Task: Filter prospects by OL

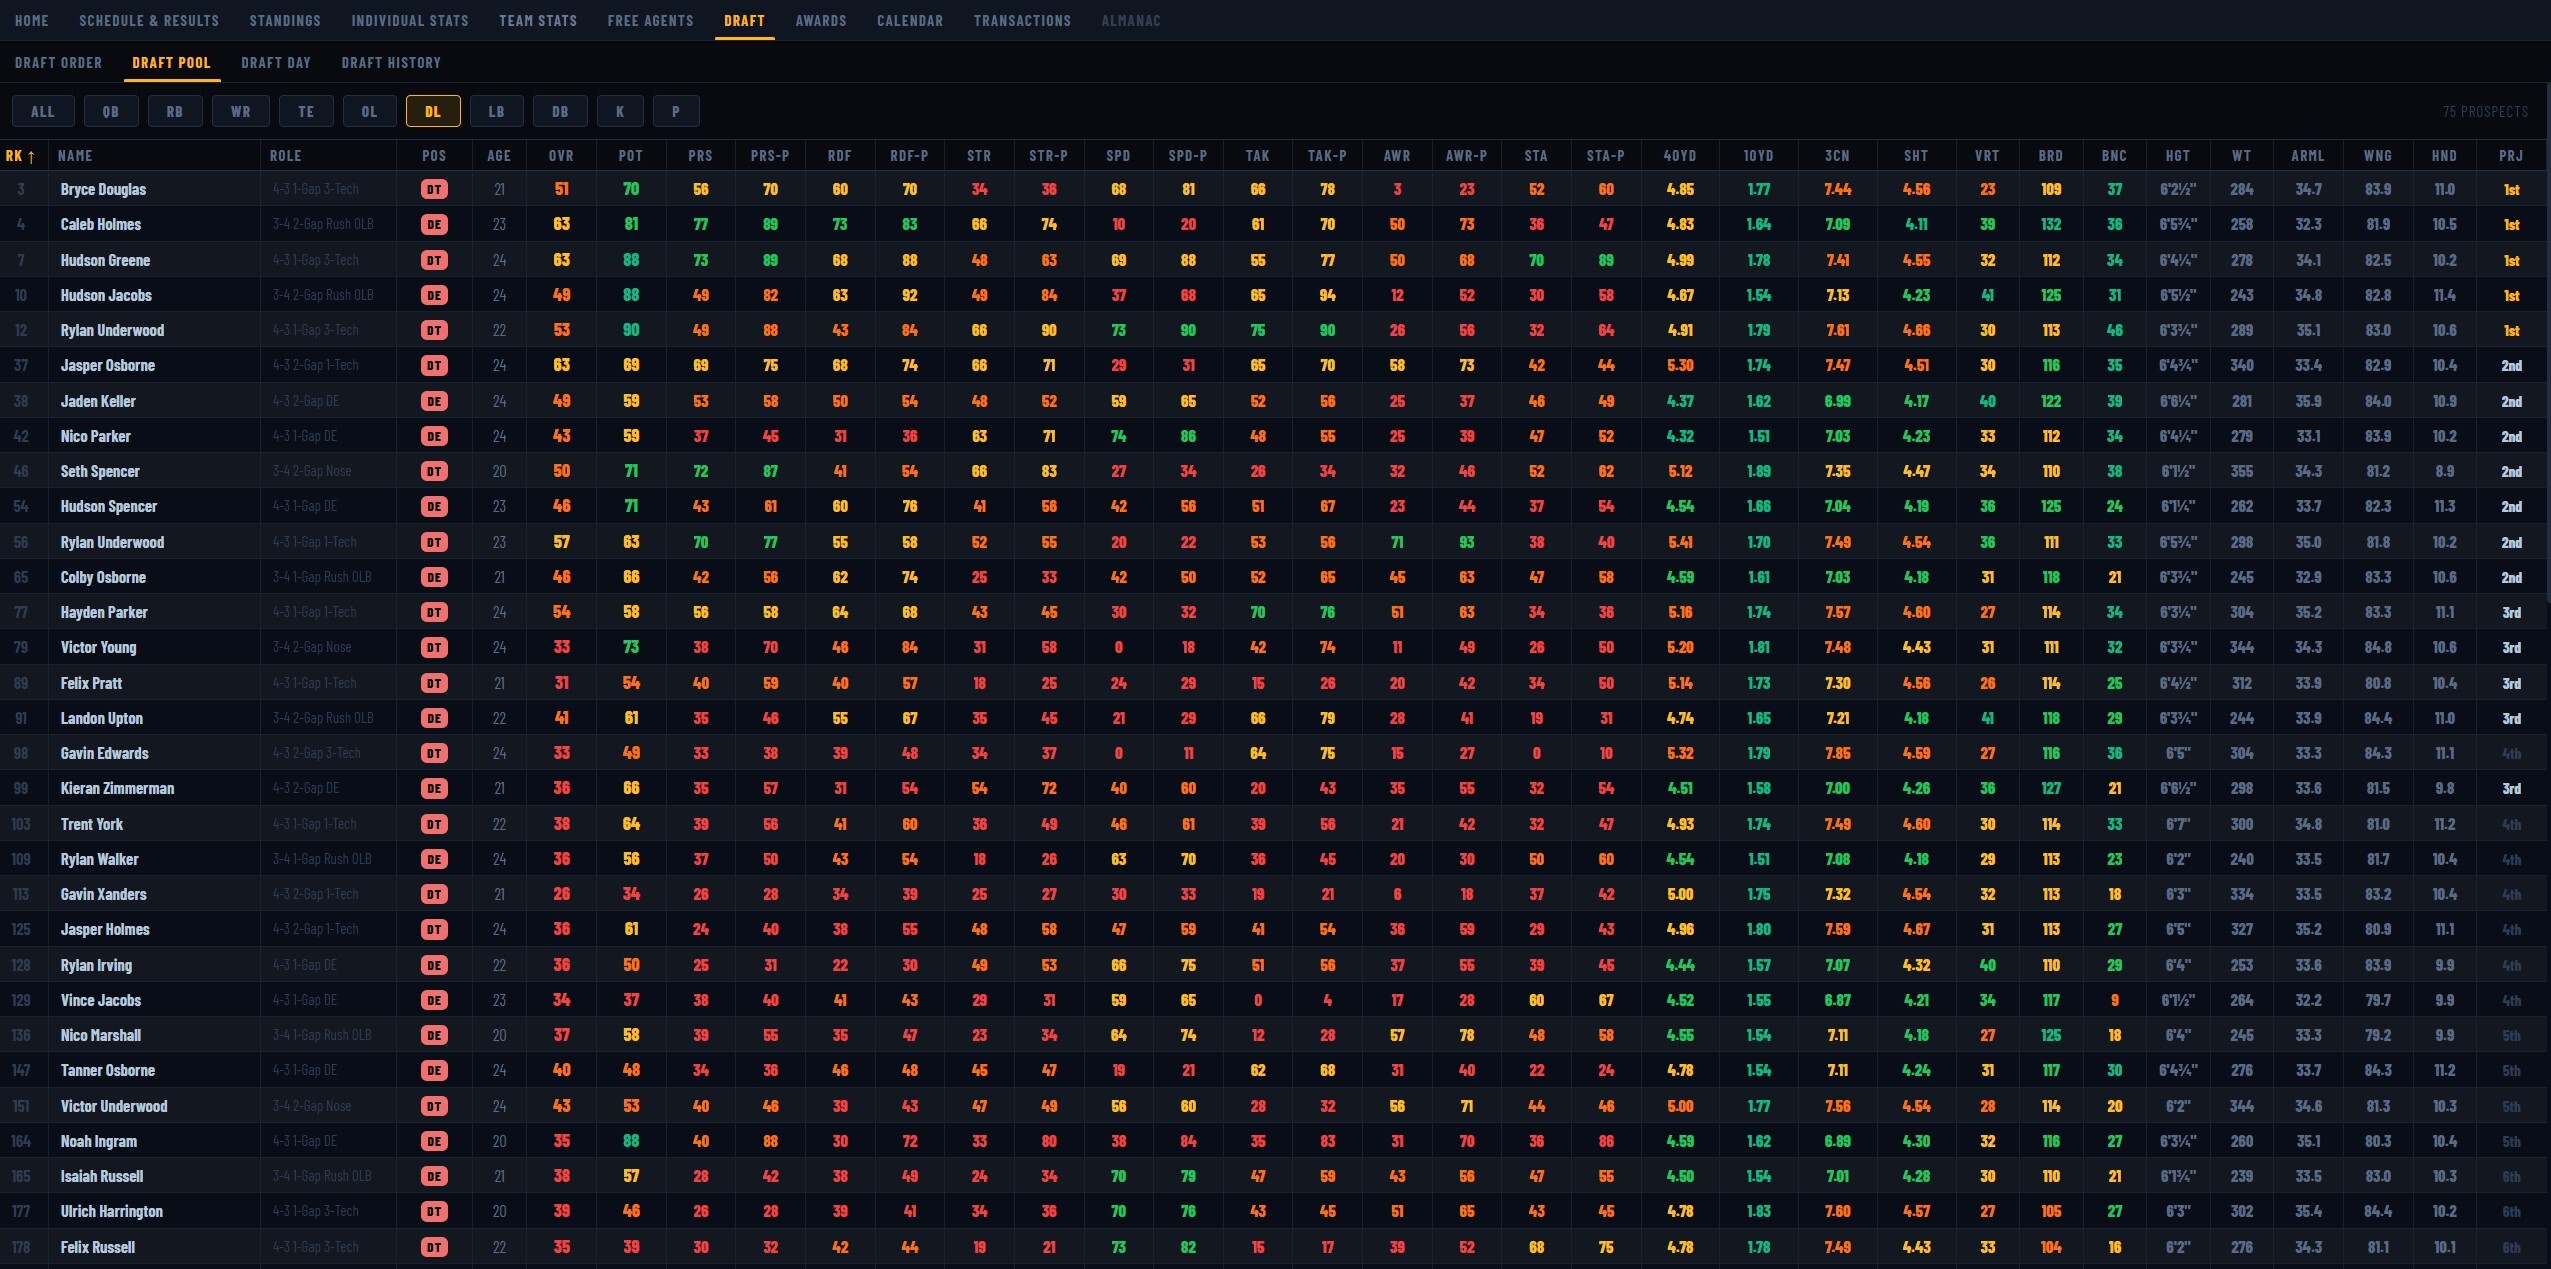Action: pyautogui.click(x=369, y=111)
